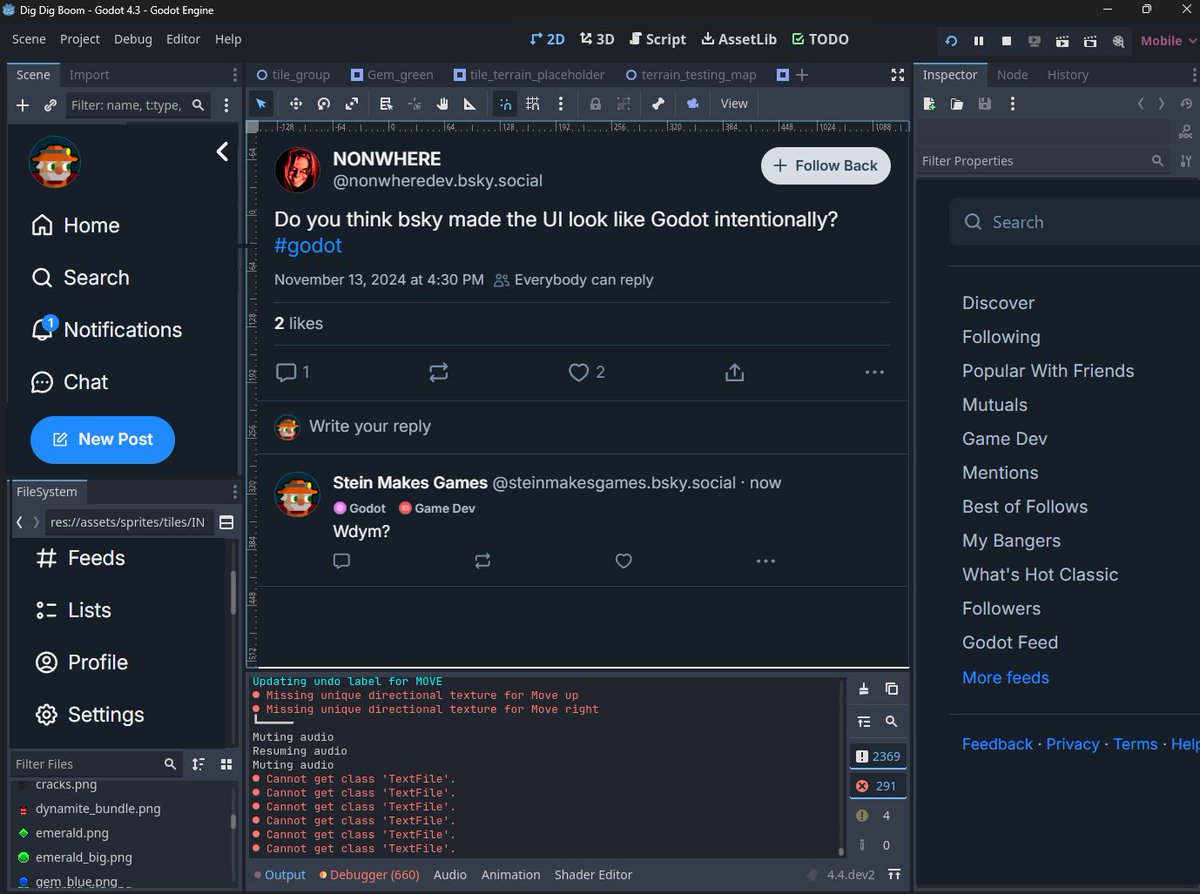Click Follow Back button
Screen dimensions: 1200x894
[826, 166]
